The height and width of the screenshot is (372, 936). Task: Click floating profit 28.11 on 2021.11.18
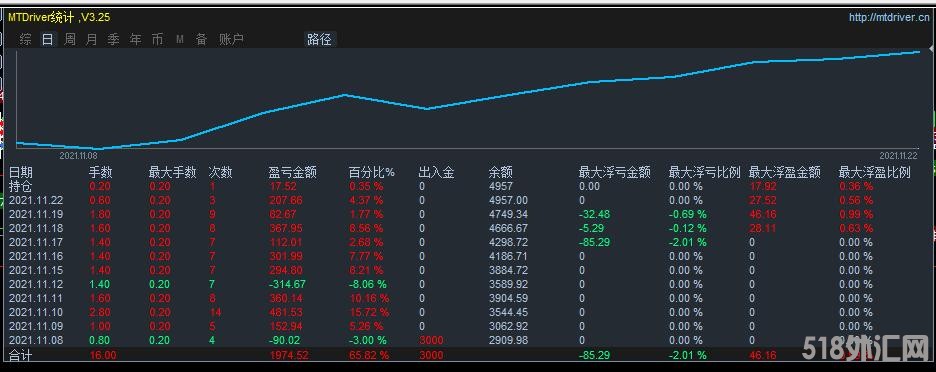point(763,228)
